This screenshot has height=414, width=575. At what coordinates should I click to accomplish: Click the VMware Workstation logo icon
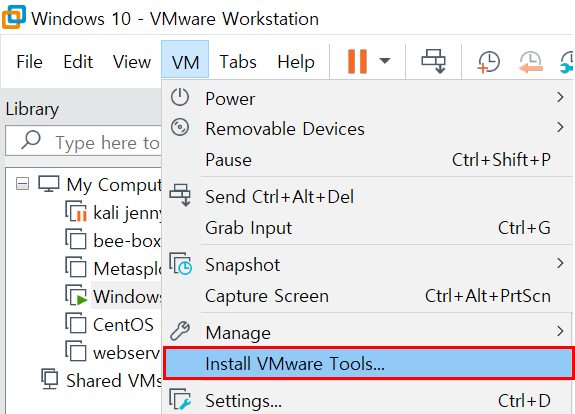pyautogui.click(x=14, y=17)
